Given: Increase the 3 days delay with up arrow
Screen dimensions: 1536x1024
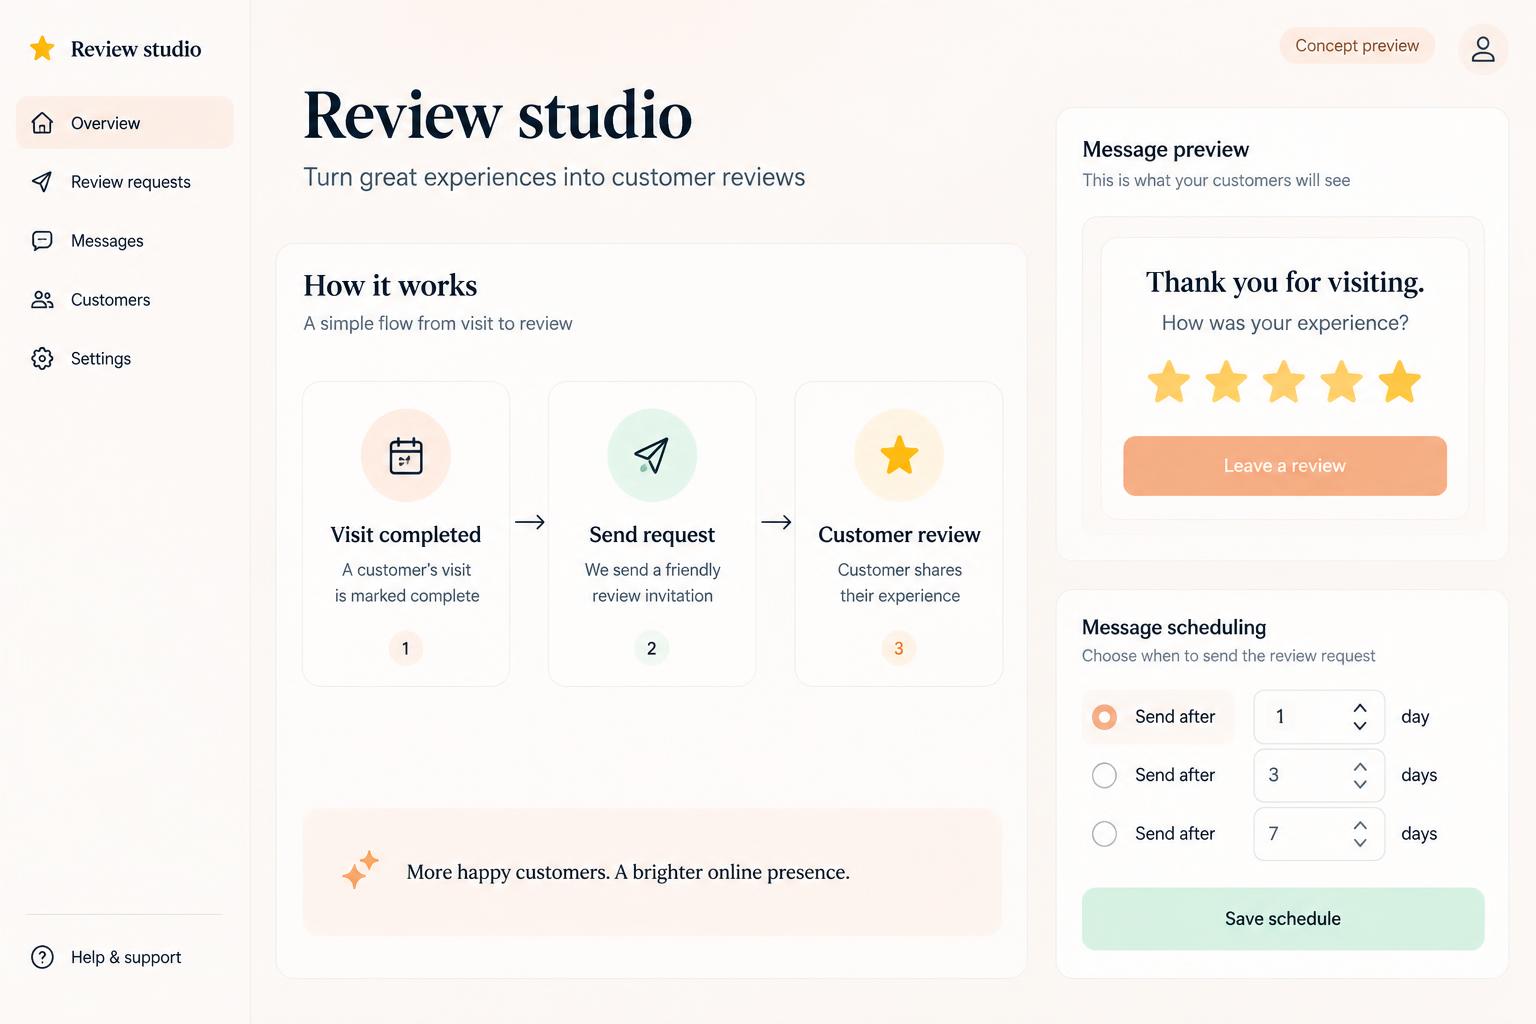Looking at the screenshot, I should 1360,767.
